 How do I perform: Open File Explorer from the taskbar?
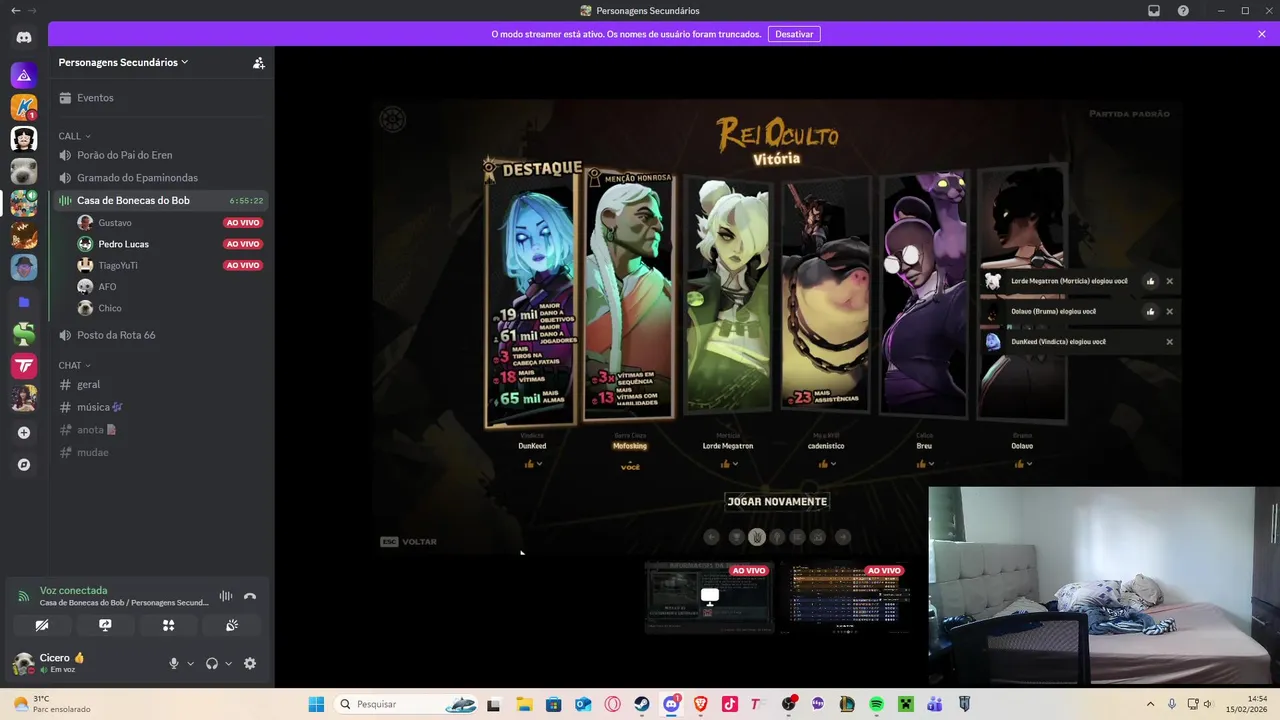[x=524, y=704]
